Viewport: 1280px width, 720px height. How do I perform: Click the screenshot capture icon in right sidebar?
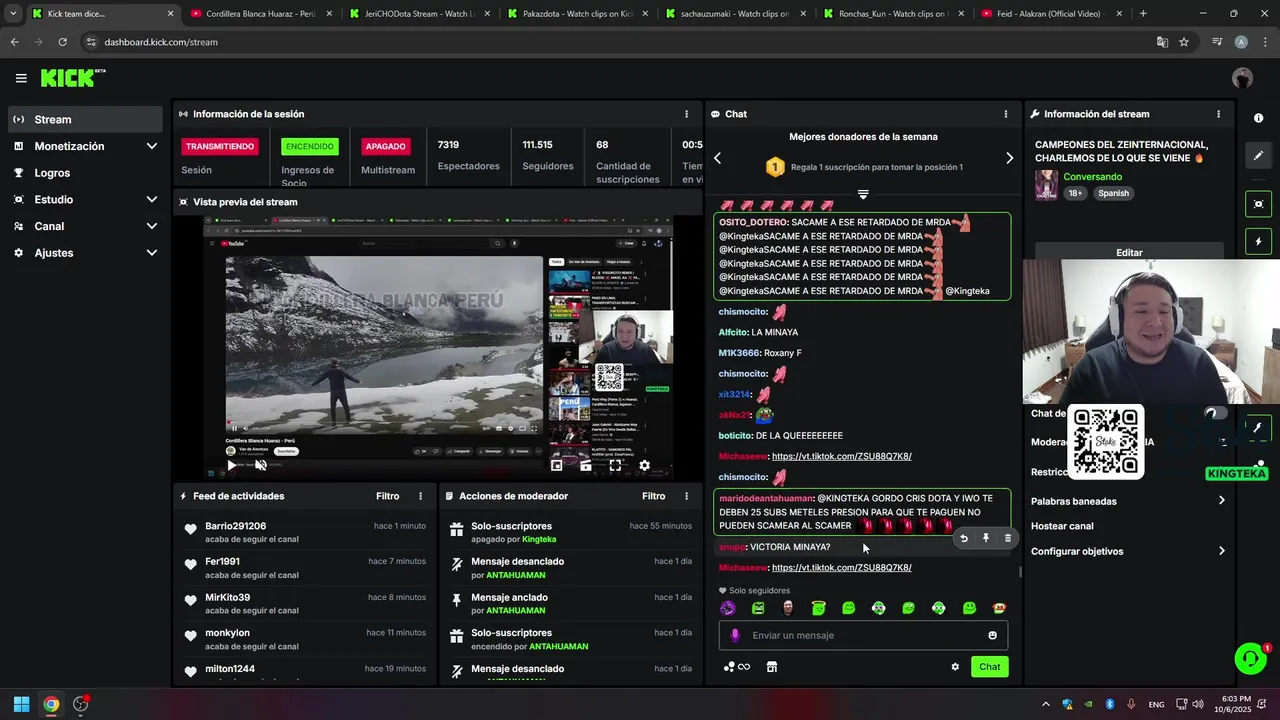tap(1258, 204)
